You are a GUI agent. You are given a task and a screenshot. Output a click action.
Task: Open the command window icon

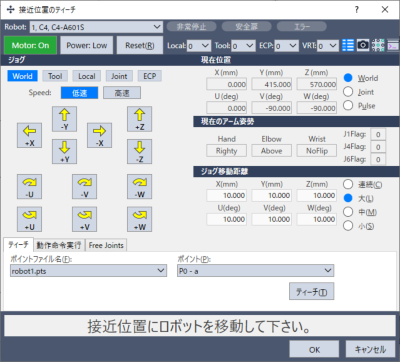pyautogui.click(x=393, y=45)
